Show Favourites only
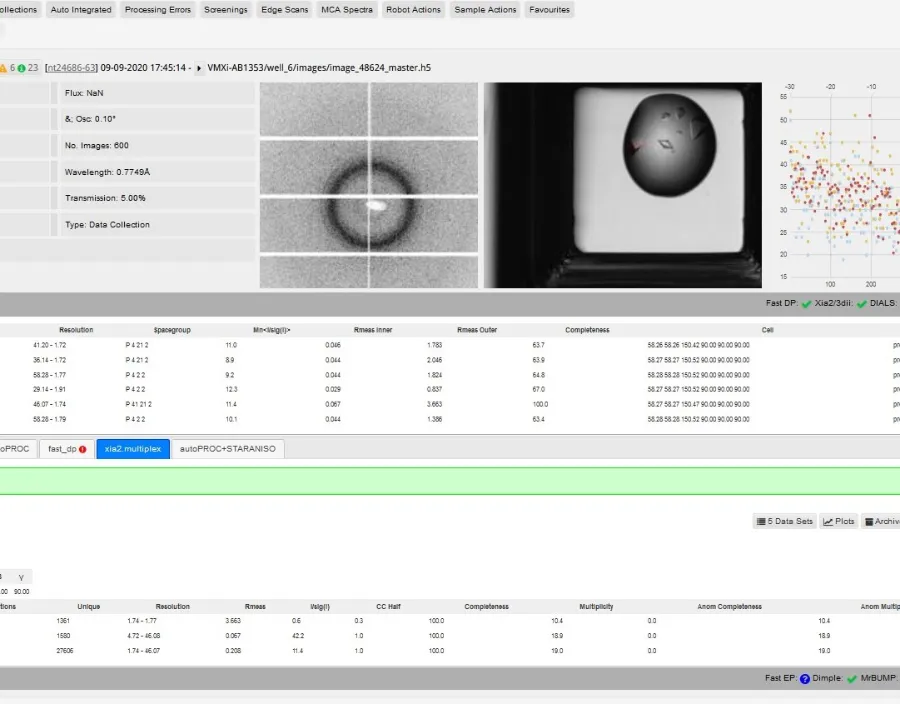The image size is (900, 704). [549, 10]
